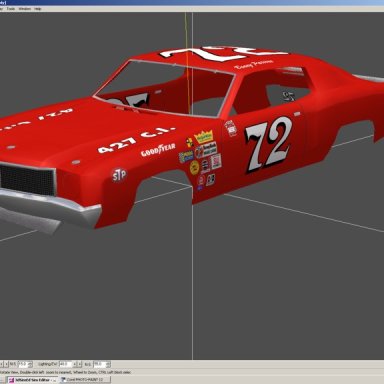The width and height of the screenshot is (384, 384).
Task: Click the Lighting/Dif value field
Action: [x=65, y=364]
